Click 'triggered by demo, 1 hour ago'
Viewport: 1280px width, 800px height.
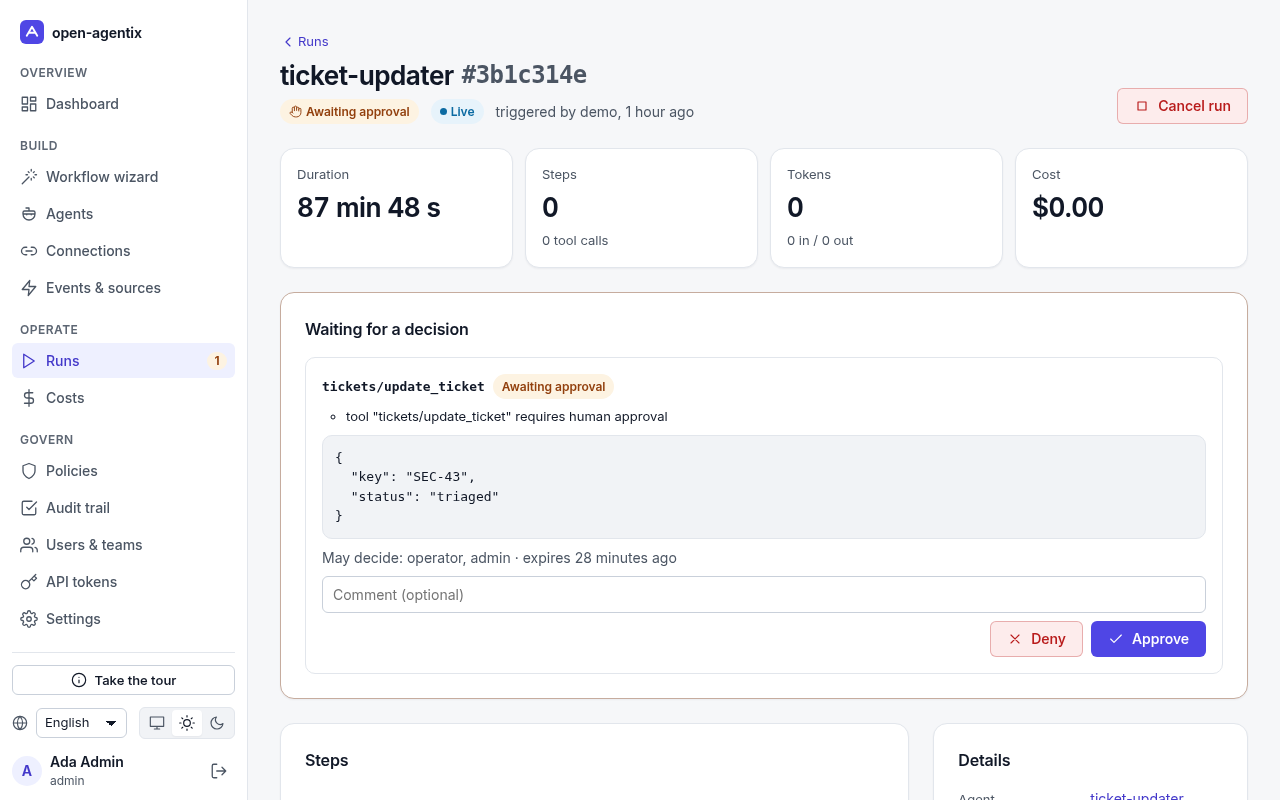pos(594,112)
